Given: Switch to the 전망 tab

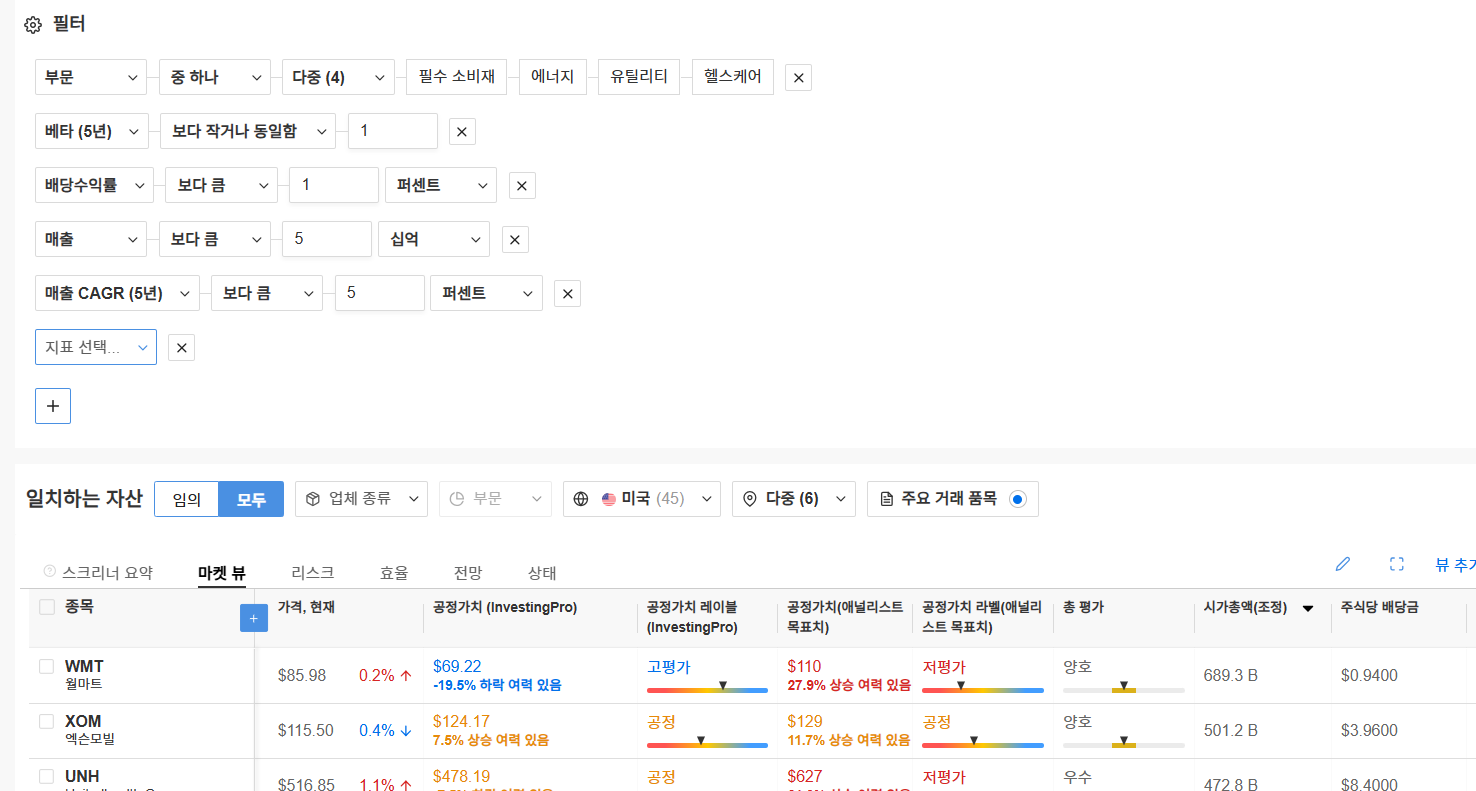Looking at the screenshot, I should click(468, 573).
